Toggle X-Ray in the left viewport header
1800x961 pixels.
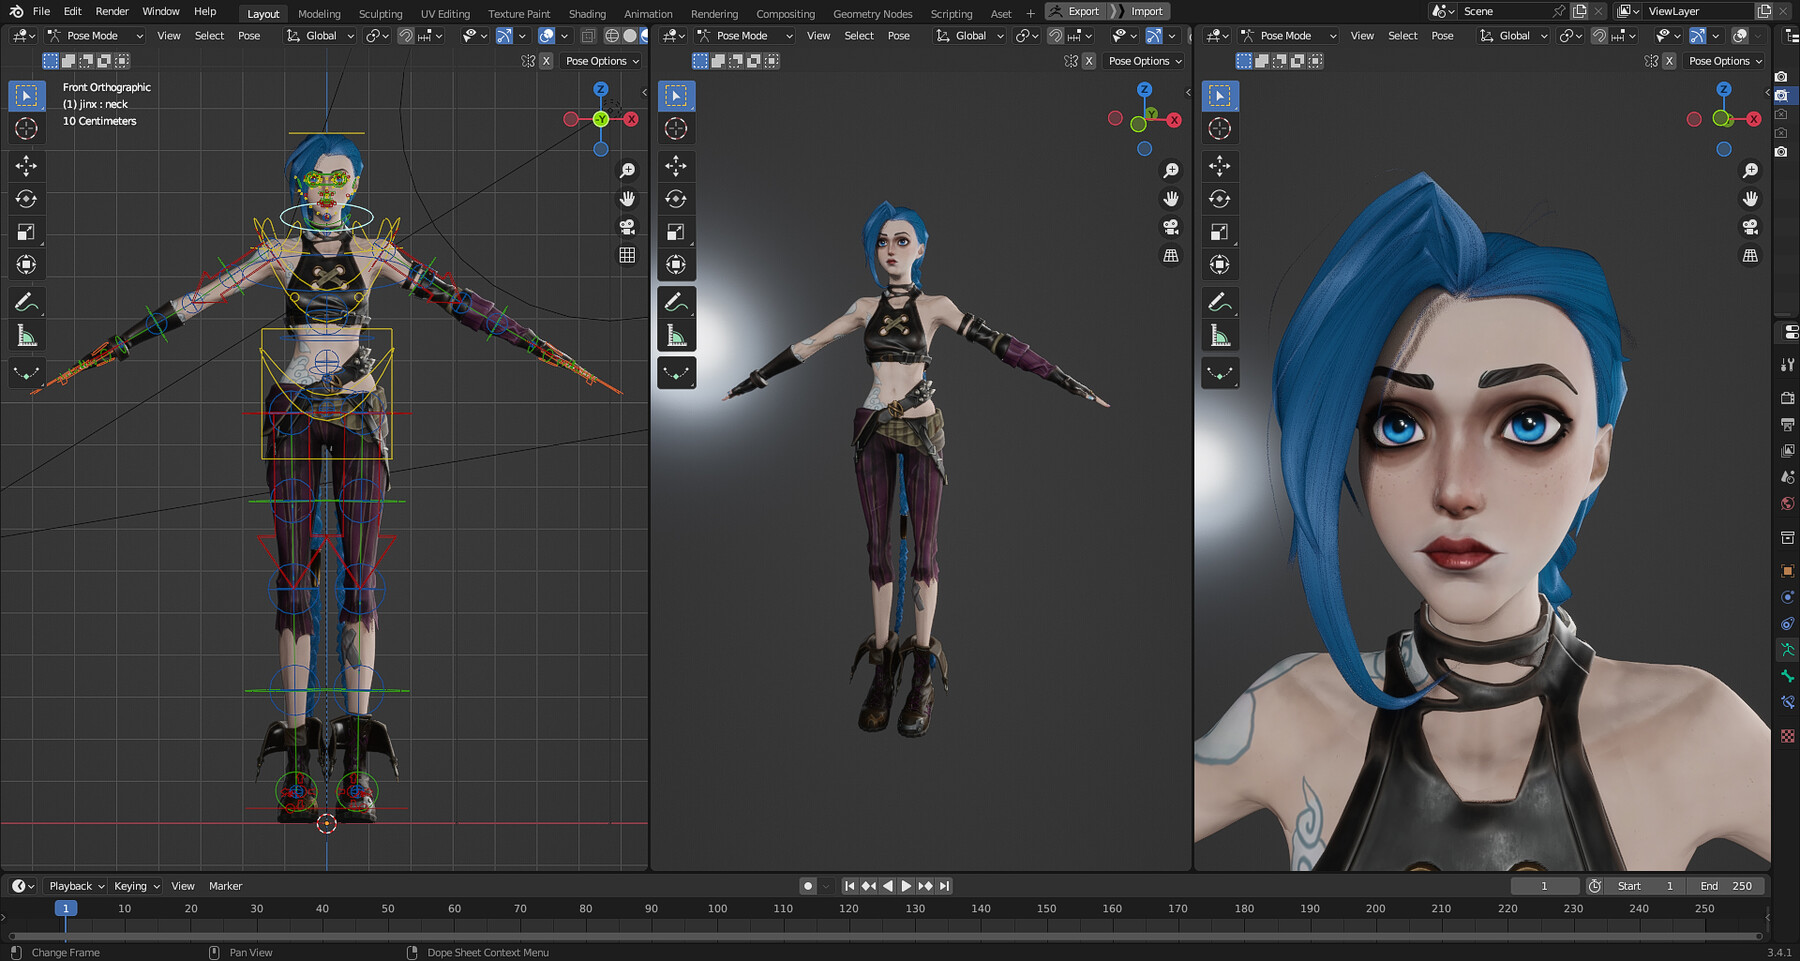click(588, 36)
